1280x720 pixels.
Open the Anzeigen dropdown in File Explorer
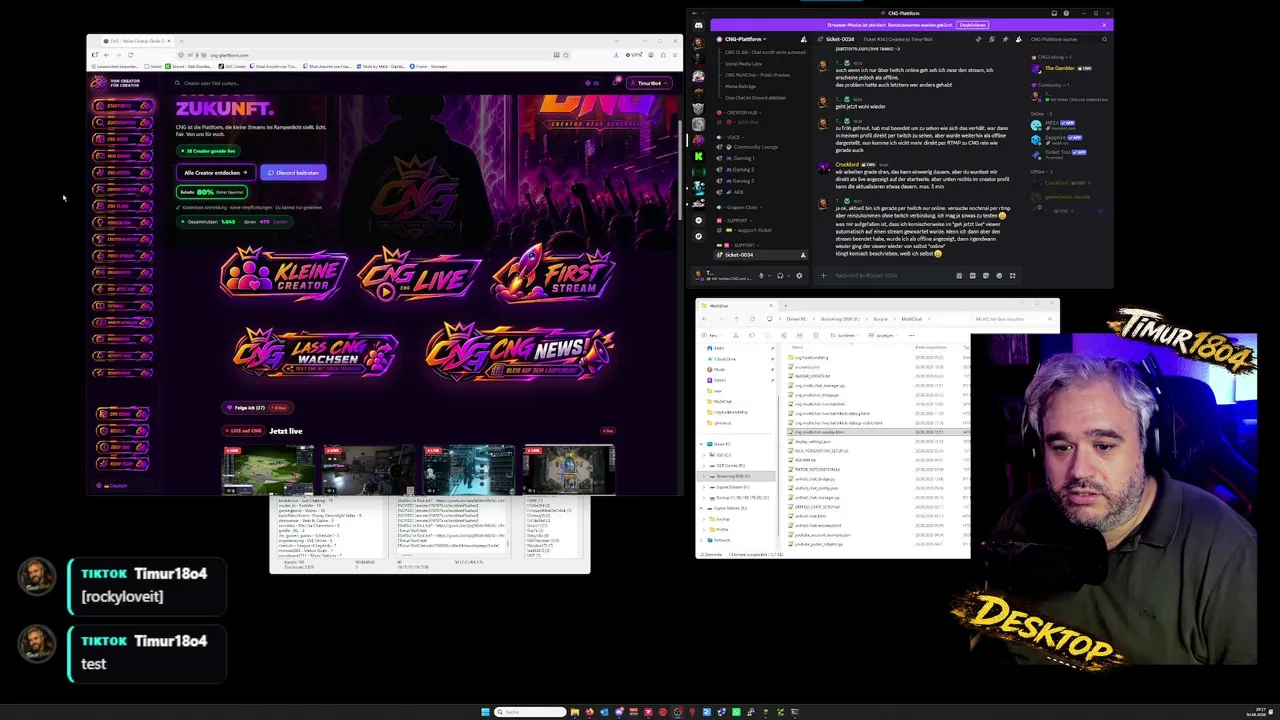point(884,335)
